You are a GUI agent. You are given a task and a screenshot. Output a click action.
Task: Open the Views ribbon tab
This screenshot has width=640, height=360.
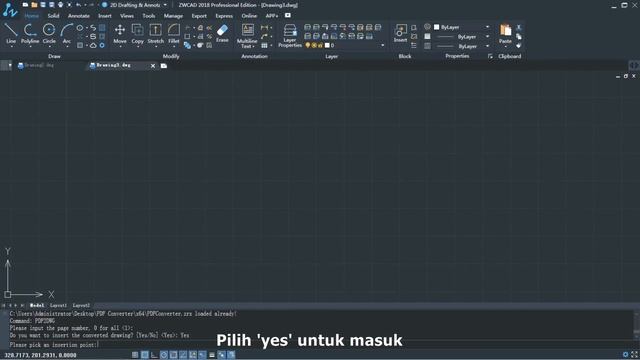click(127, 16)
